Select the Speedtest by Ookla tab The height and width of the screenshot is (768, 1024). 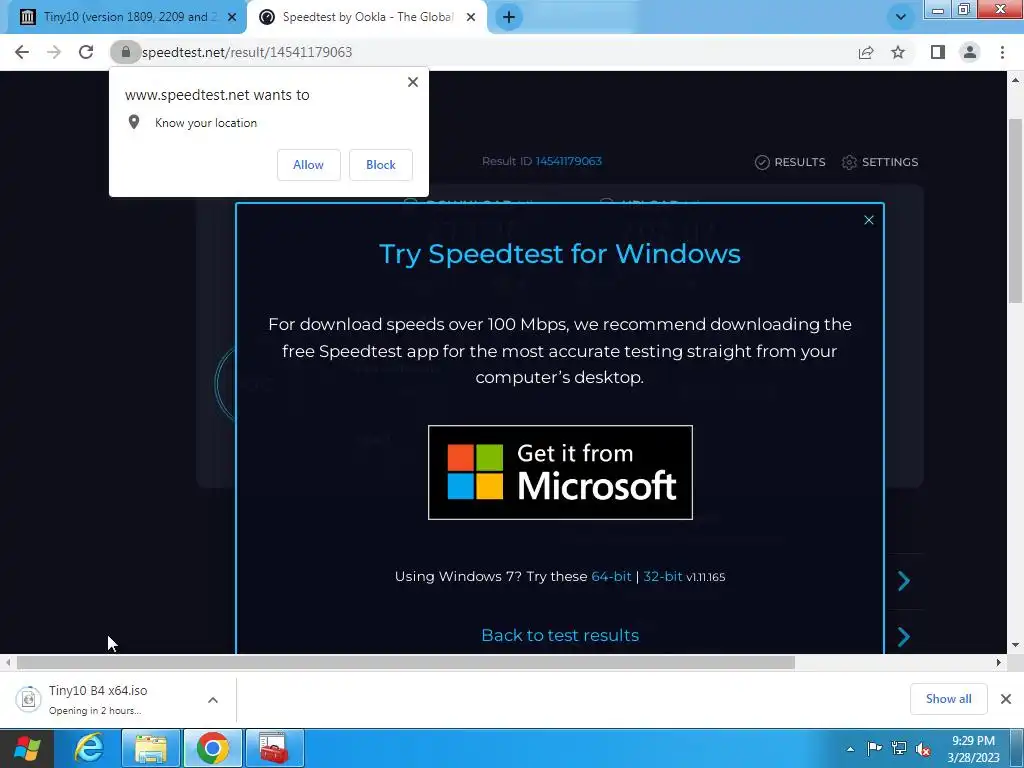pyautogui.click(x=367, y=17)
